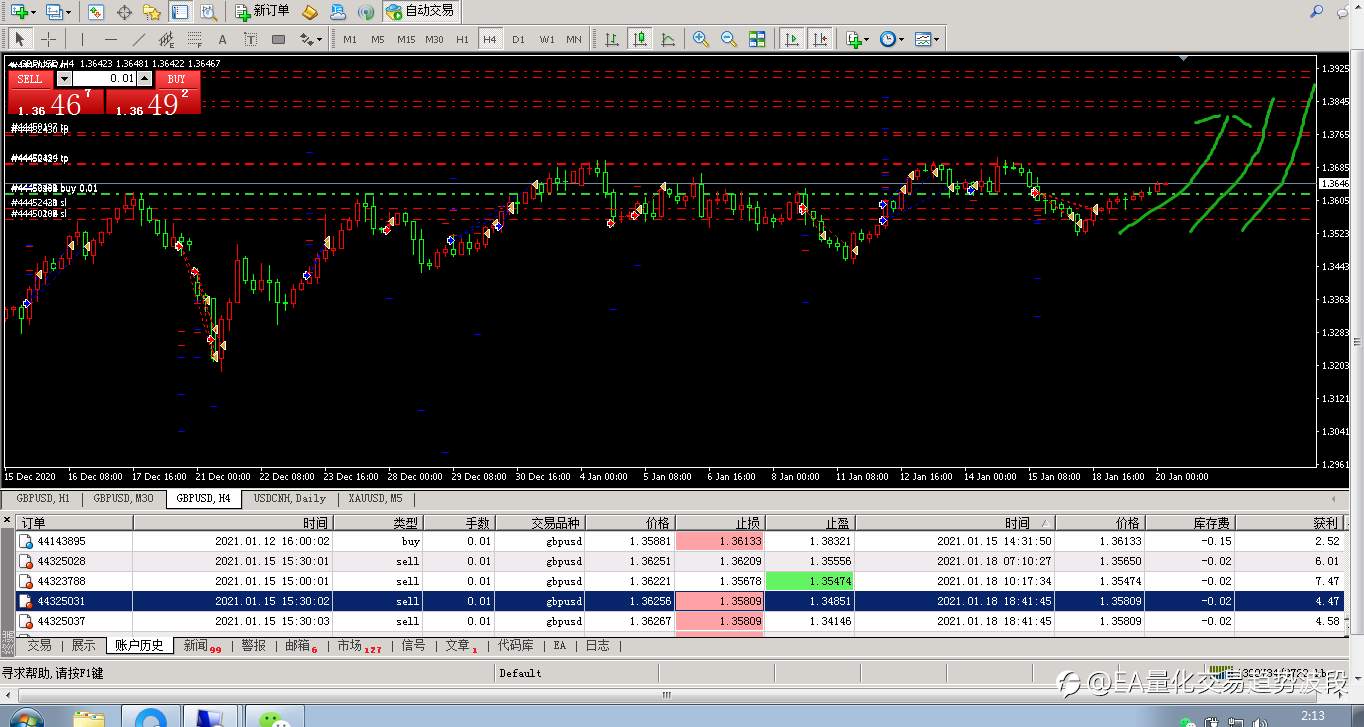1364x727 pixels.
Task: Open the lot size dropdown arrow
Action: (64, 79)
